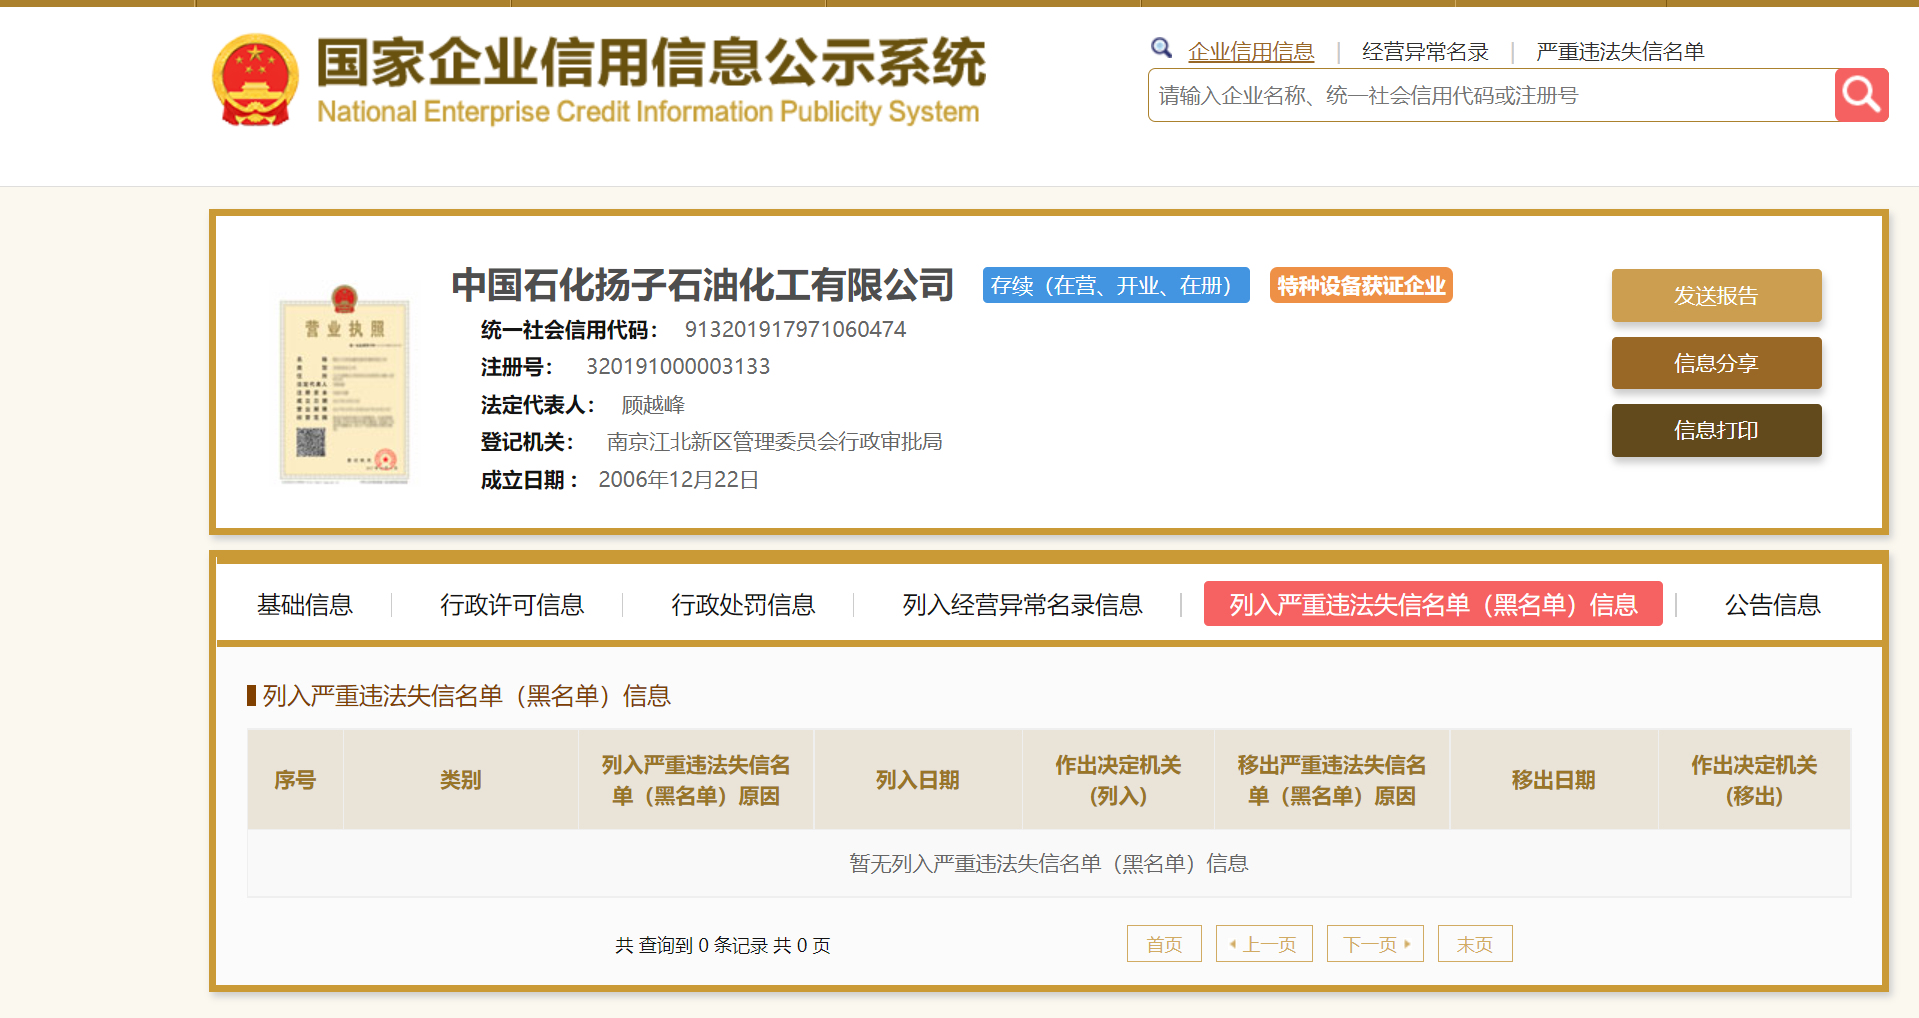This screenshot has width=1919, height=1018.
Task: Click the record count text 共 查询到 0 条记录
Action: tap(691, 945)
